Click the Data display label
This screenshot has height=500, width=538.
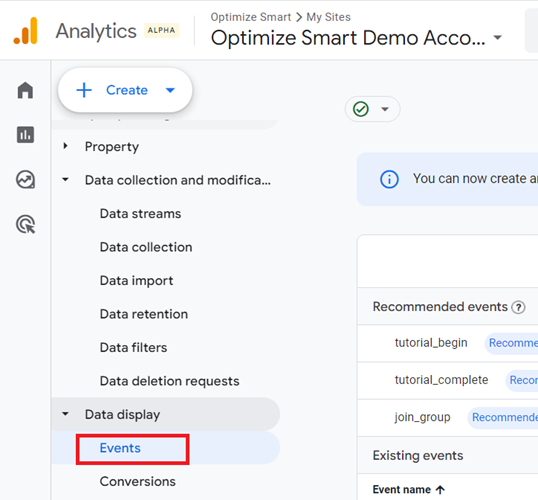(122, 415)
